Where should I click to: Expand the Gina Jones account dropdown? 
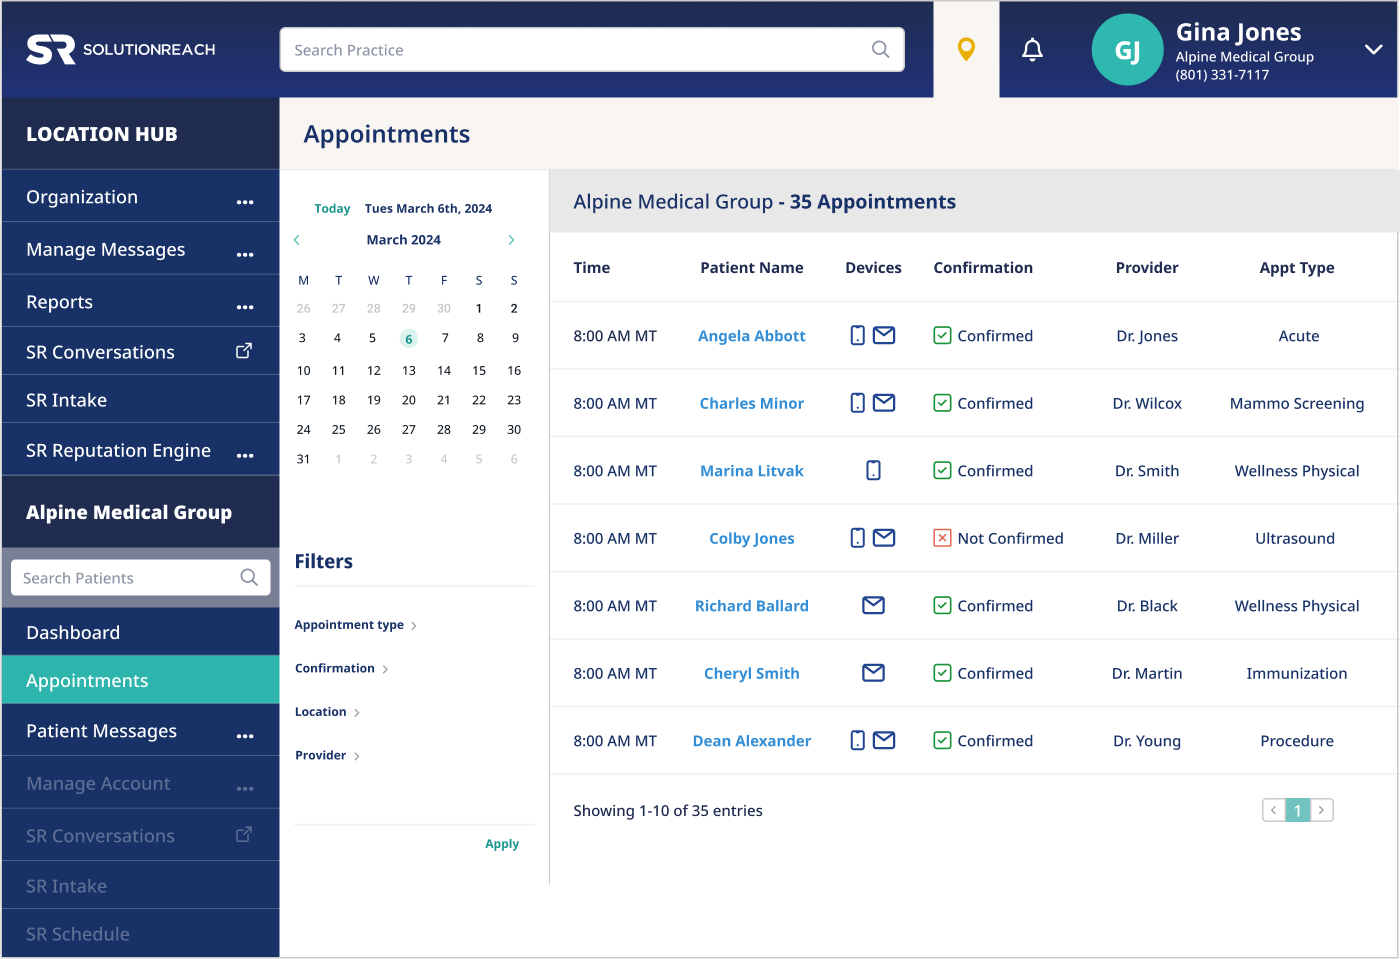coord(1374,49)
